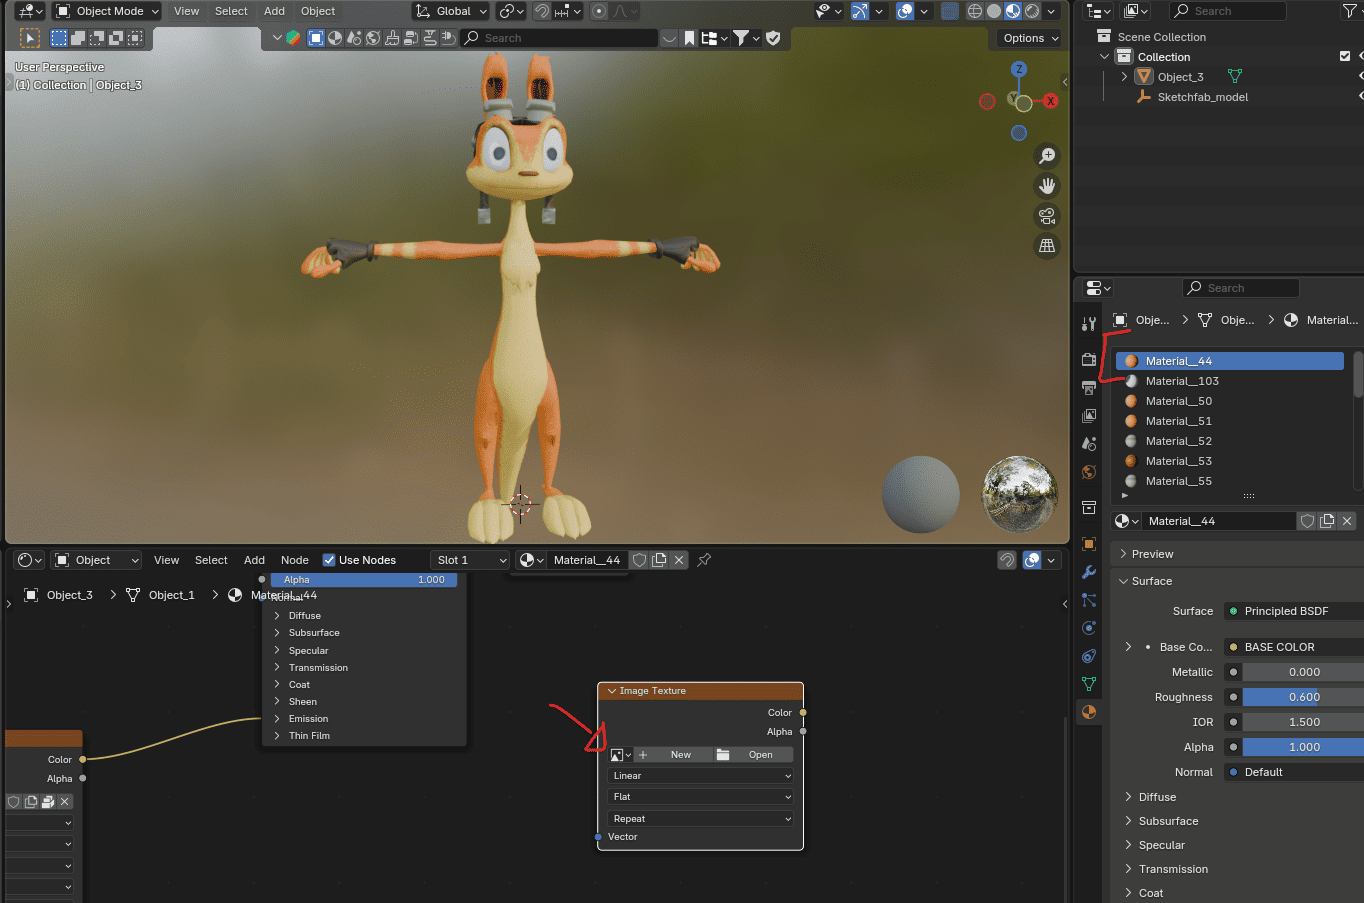Click the Normal Default field
The image size is (1364, 903).
coord(1294,772)
